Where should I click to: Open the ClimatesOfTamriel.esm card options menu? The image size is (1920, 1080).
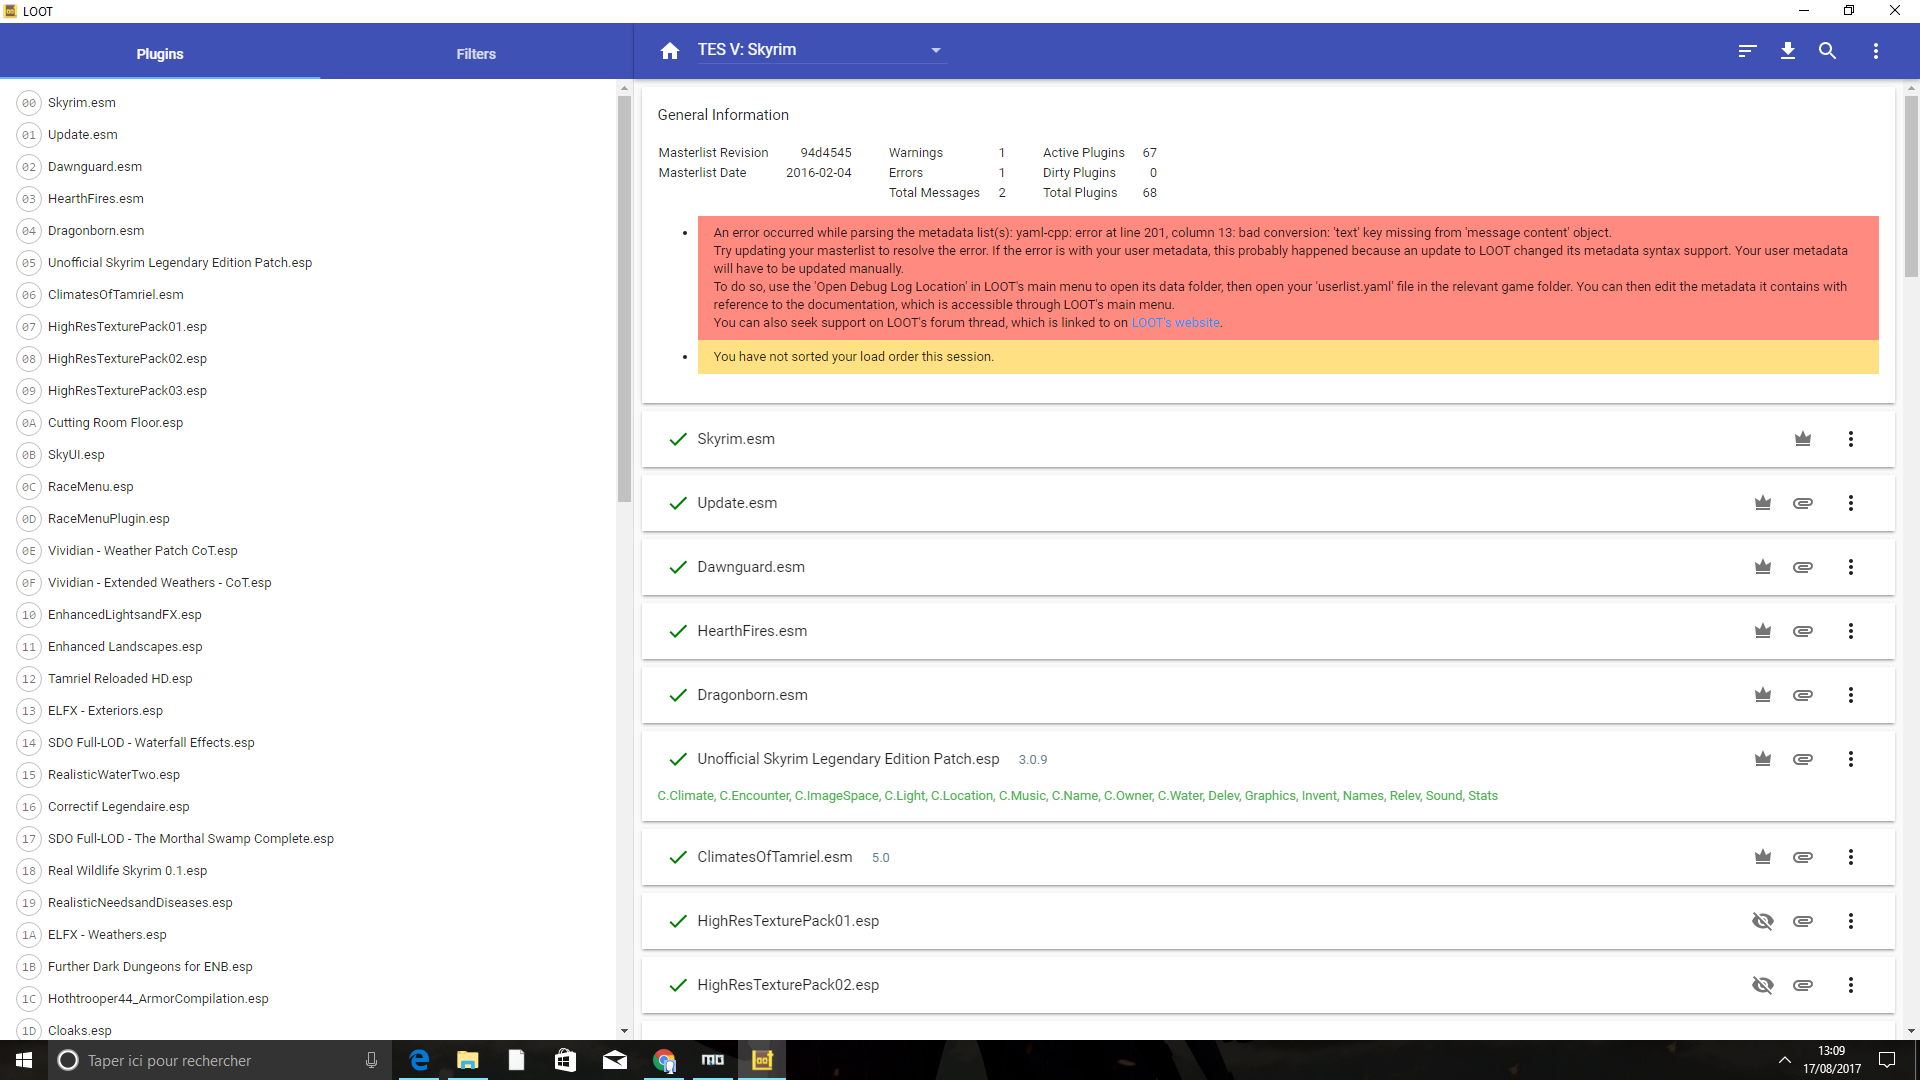1851,857
